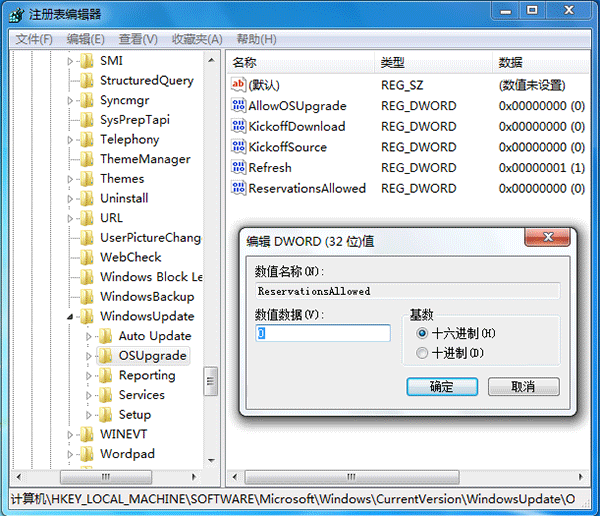Click the 数据 column header
This screenshot has width=600, height=516.
pyautogui.click(x=541, y=62)
